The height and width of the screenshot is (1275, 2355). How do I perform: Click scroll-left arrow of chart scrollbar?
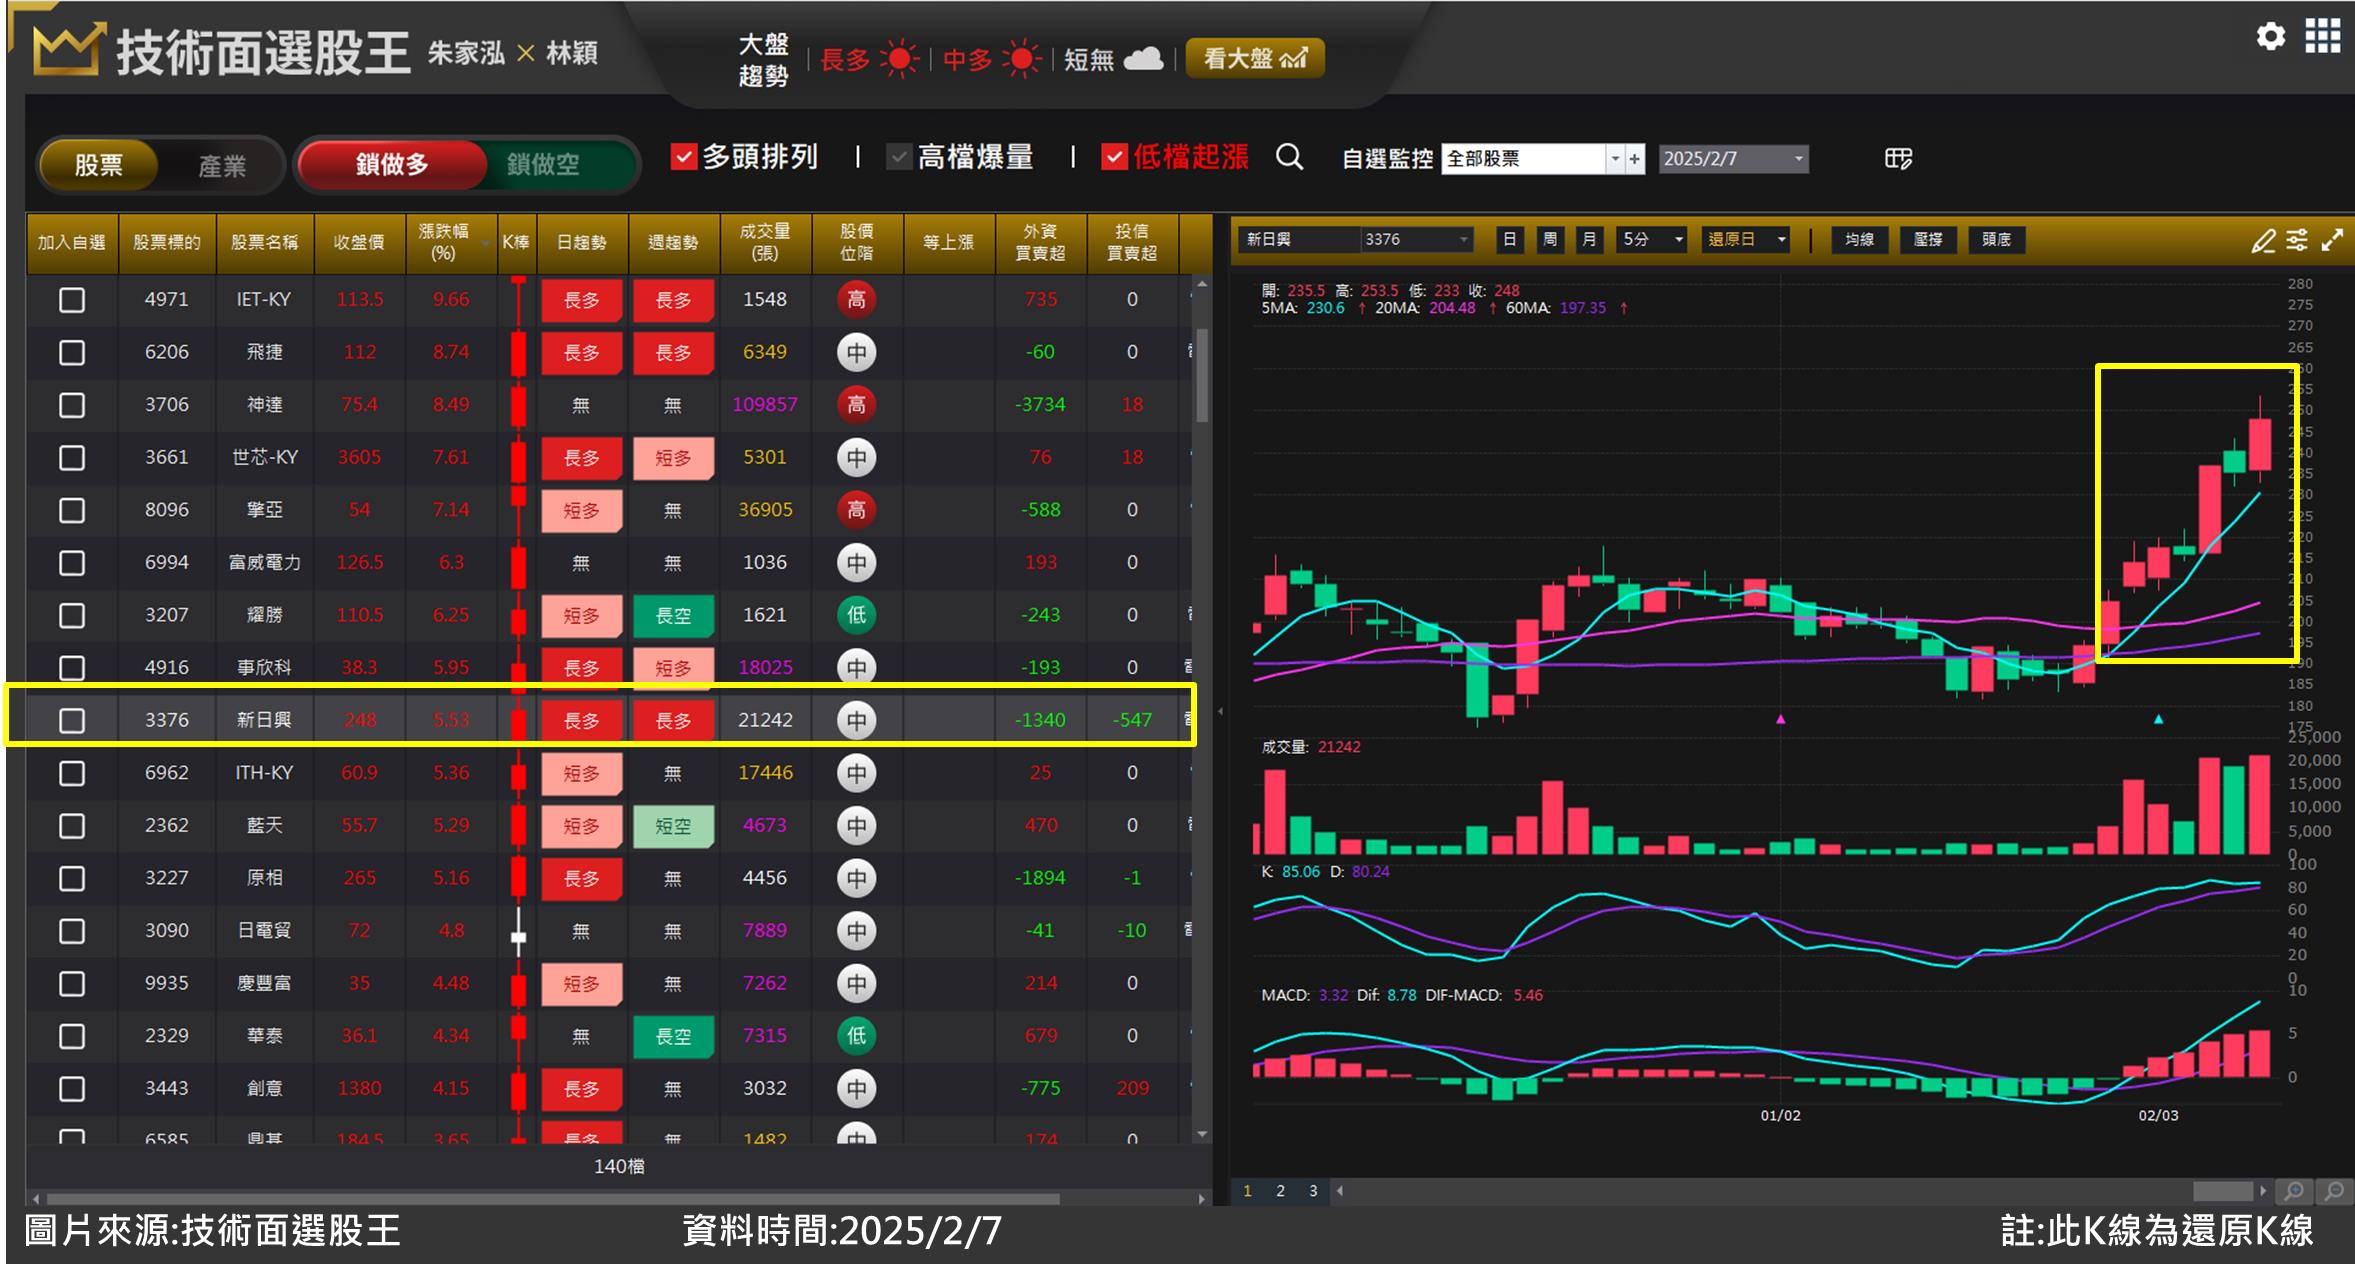1340,1191
